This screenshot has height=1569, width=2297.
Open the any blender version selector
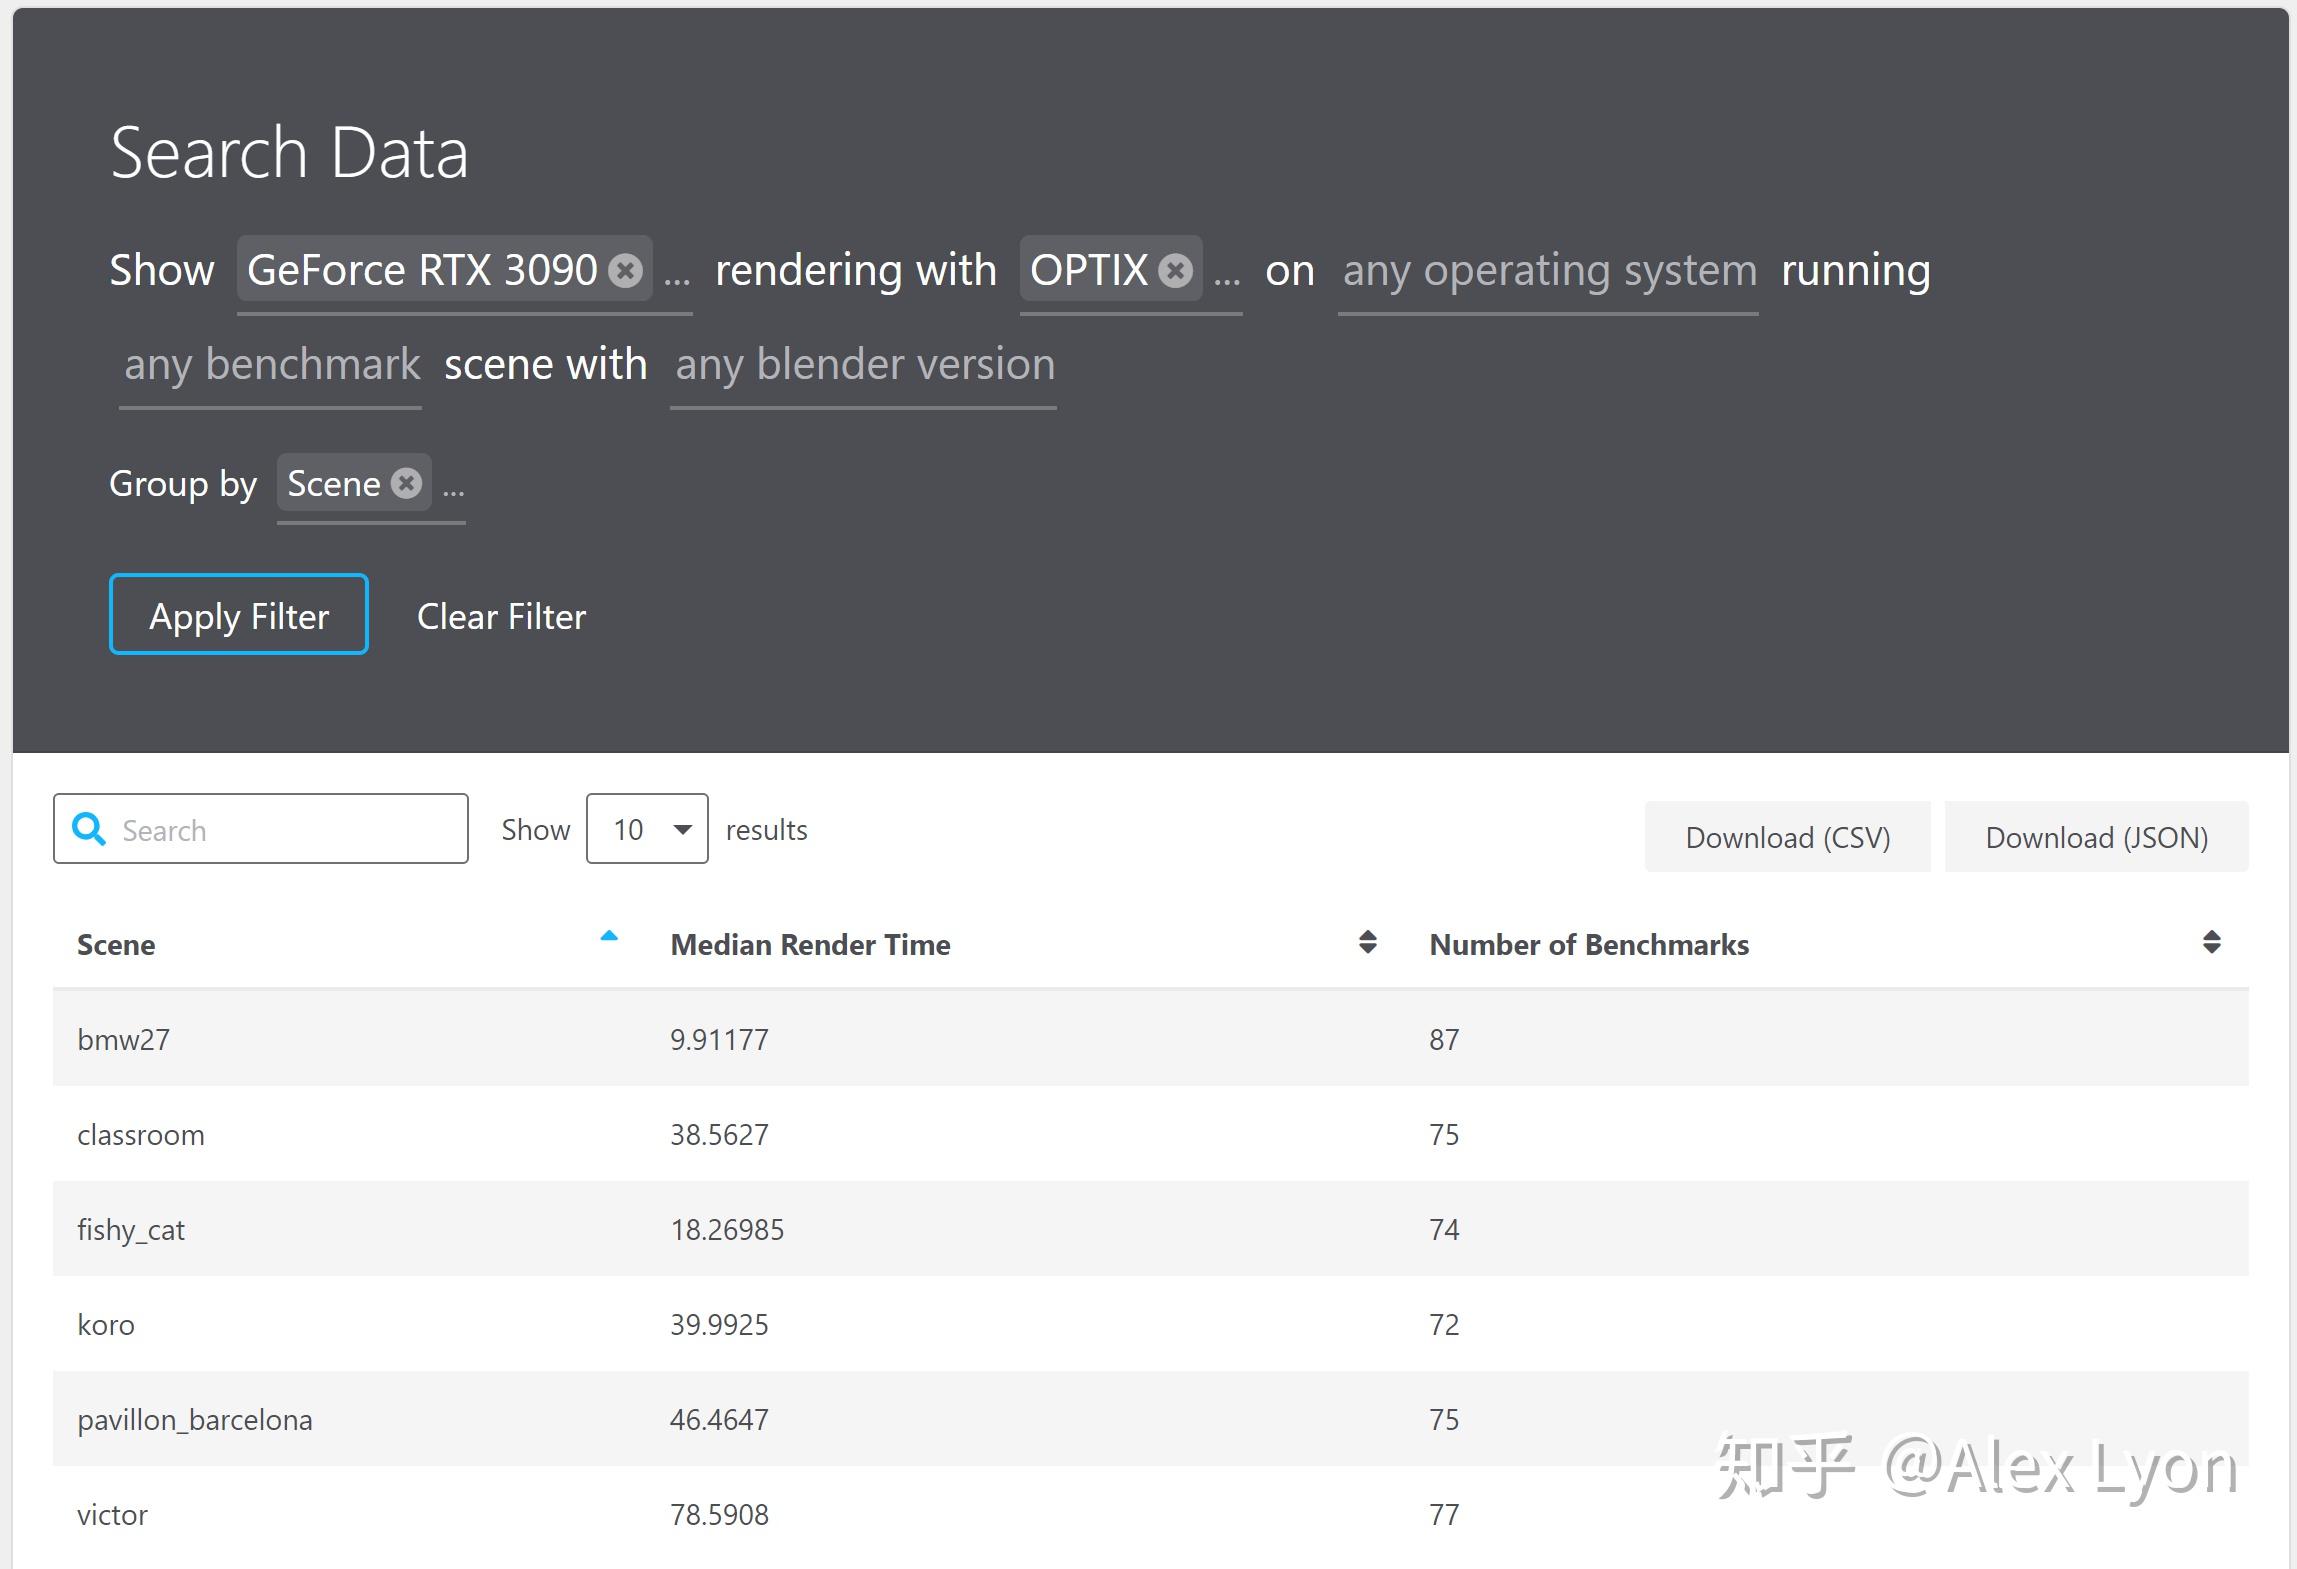864,366
